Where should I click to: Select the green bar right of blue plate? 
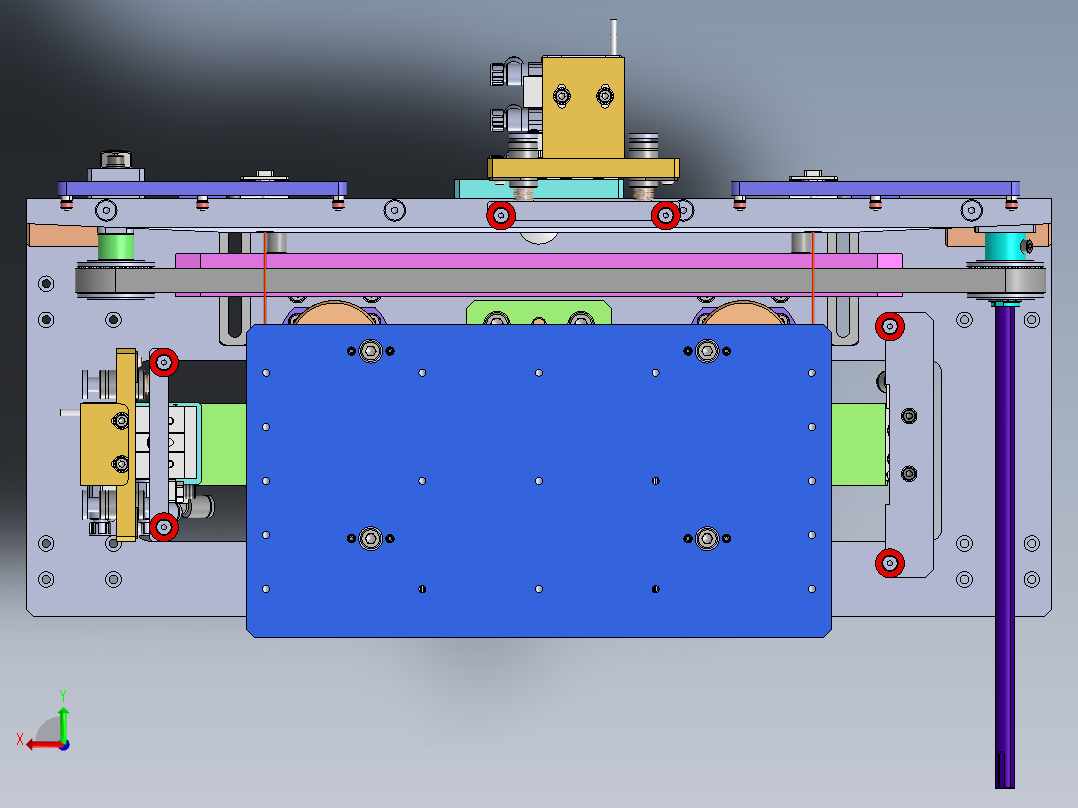[859, 444]
